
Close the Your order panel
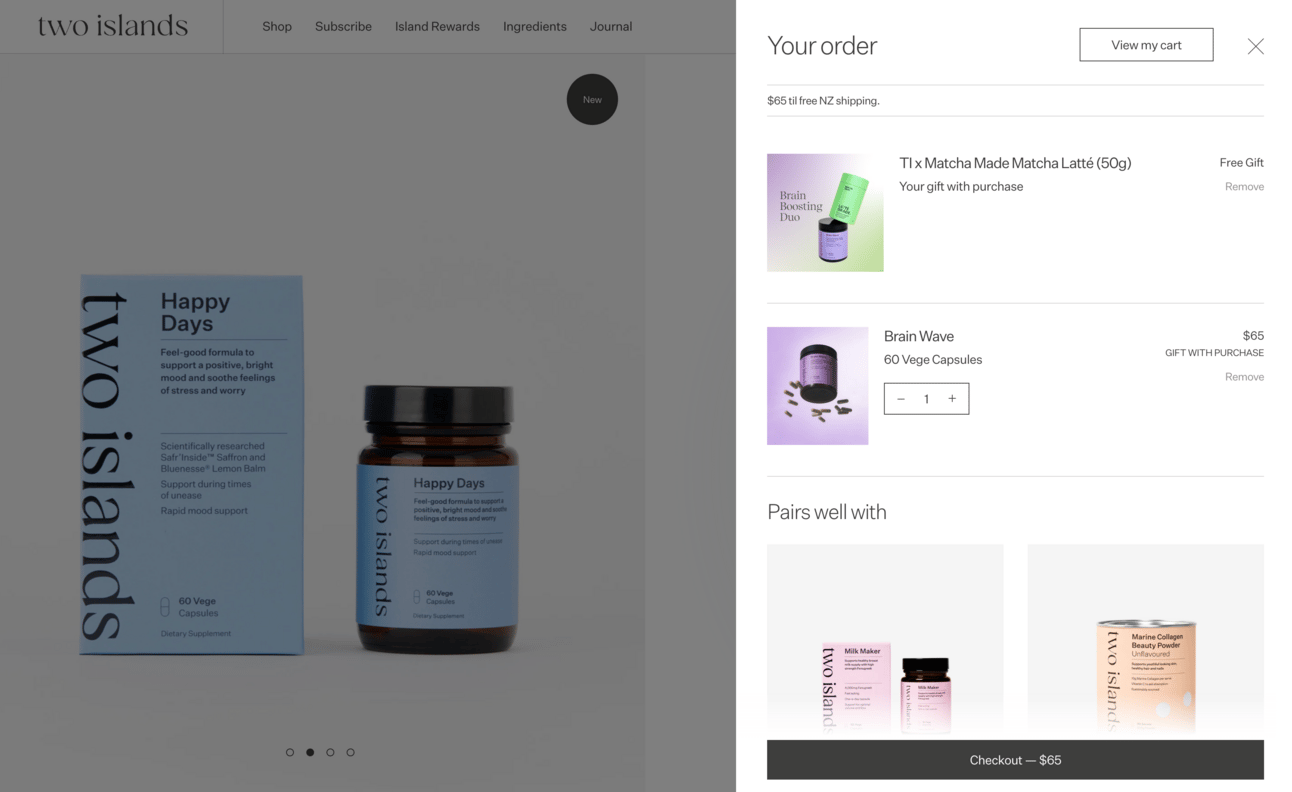click(x=1255, y=46)
